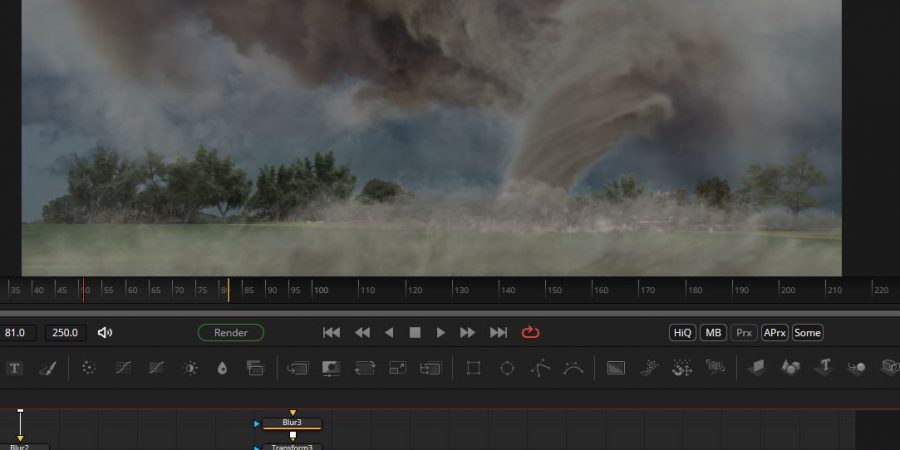
Task: Toggle HiQ high quality mode
Action: pos(682,333)
